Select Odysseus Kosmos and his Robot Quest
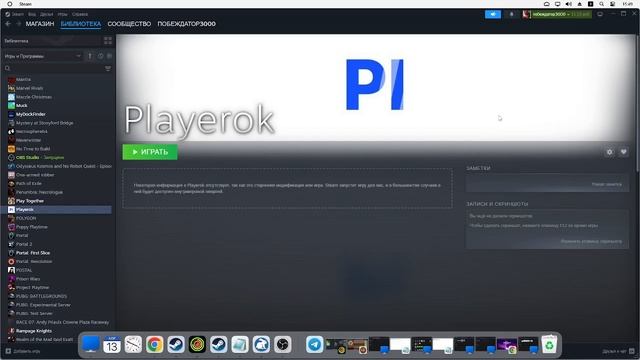The width and height of the screenshot is (640, 360). coord(63,166)
